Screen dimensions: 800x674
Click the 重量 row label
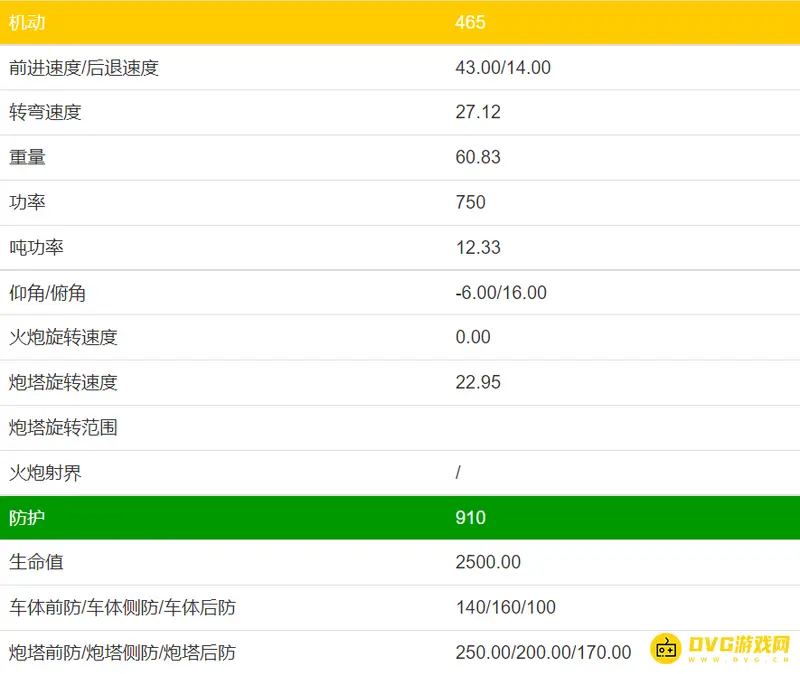pos(27,157)
